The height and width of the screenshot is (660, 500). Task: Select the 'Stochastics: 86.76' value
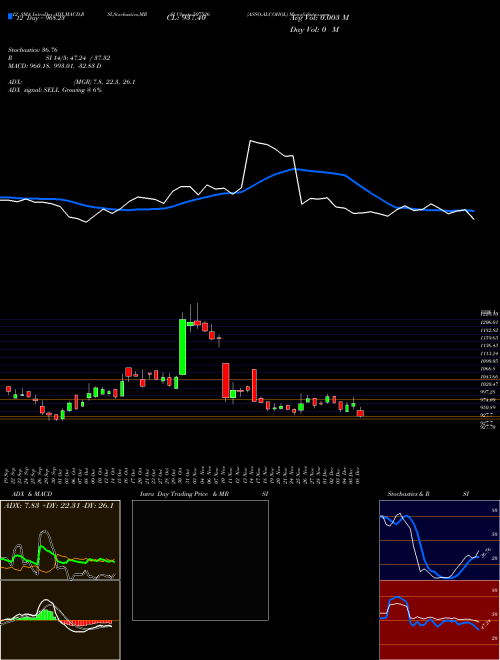coord(33,50)
